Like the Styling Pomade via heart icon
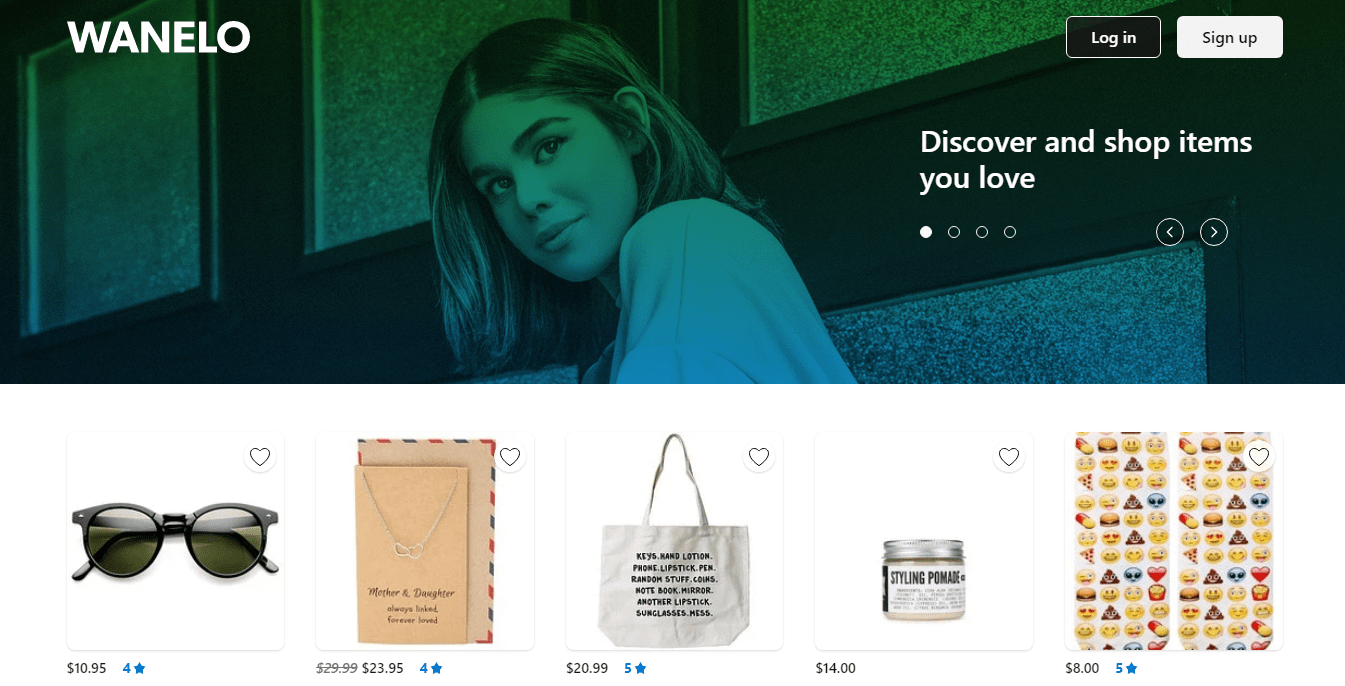1345x686 pixels. point(1009,457)
